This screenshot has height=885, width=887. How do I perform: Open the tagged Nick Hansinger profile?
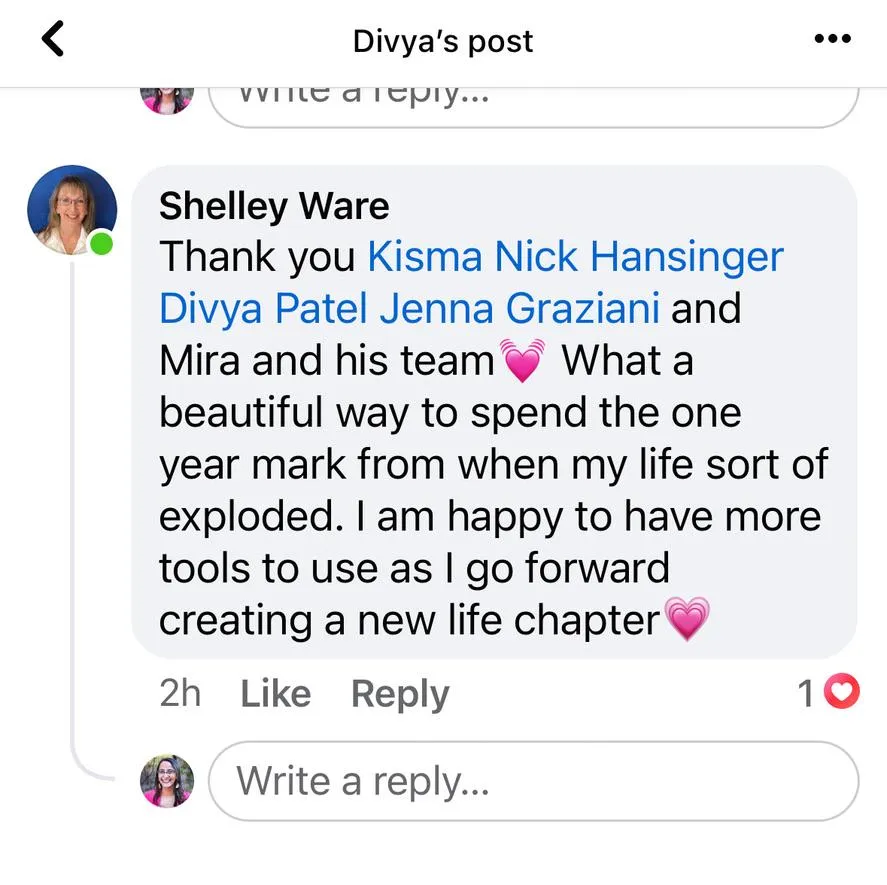tap(639, 257)
